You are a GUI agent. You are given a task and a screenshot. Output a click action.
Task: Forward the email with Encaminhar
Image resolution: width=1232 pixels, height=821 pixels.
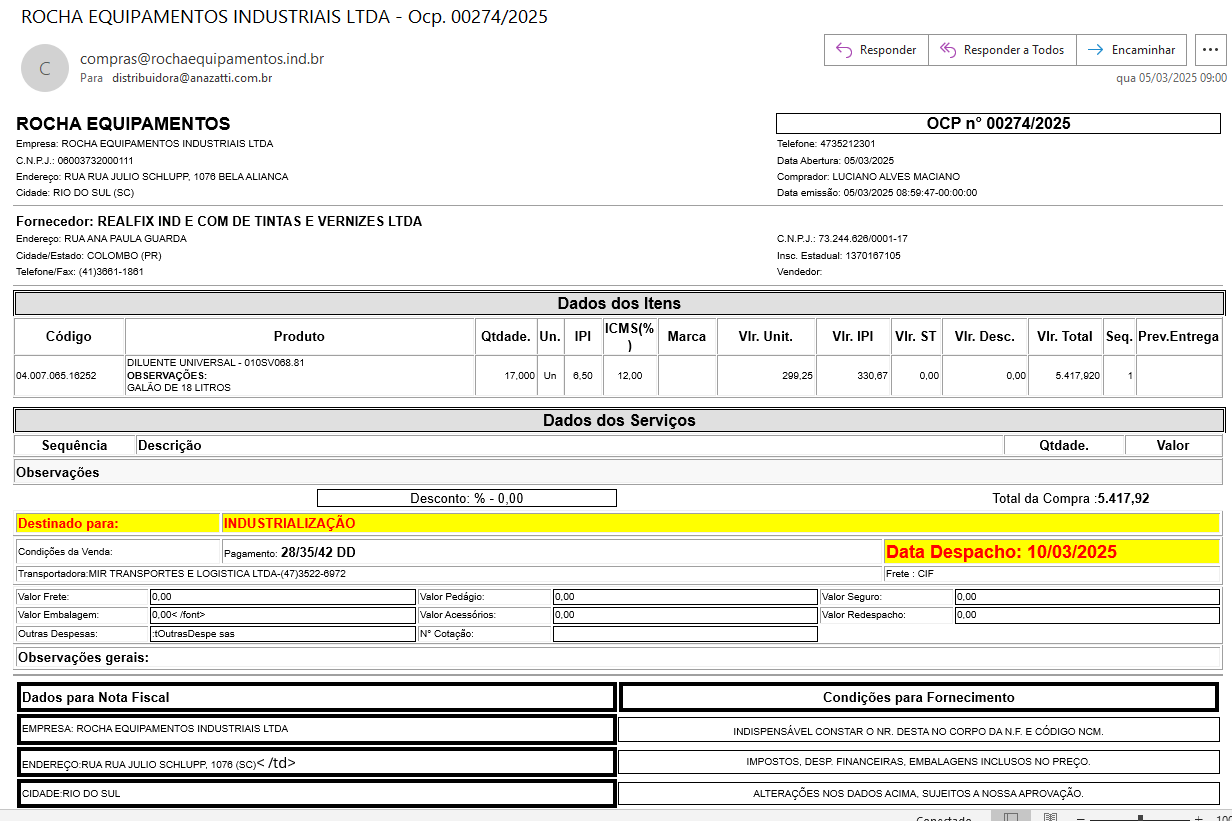point(1132,50)
